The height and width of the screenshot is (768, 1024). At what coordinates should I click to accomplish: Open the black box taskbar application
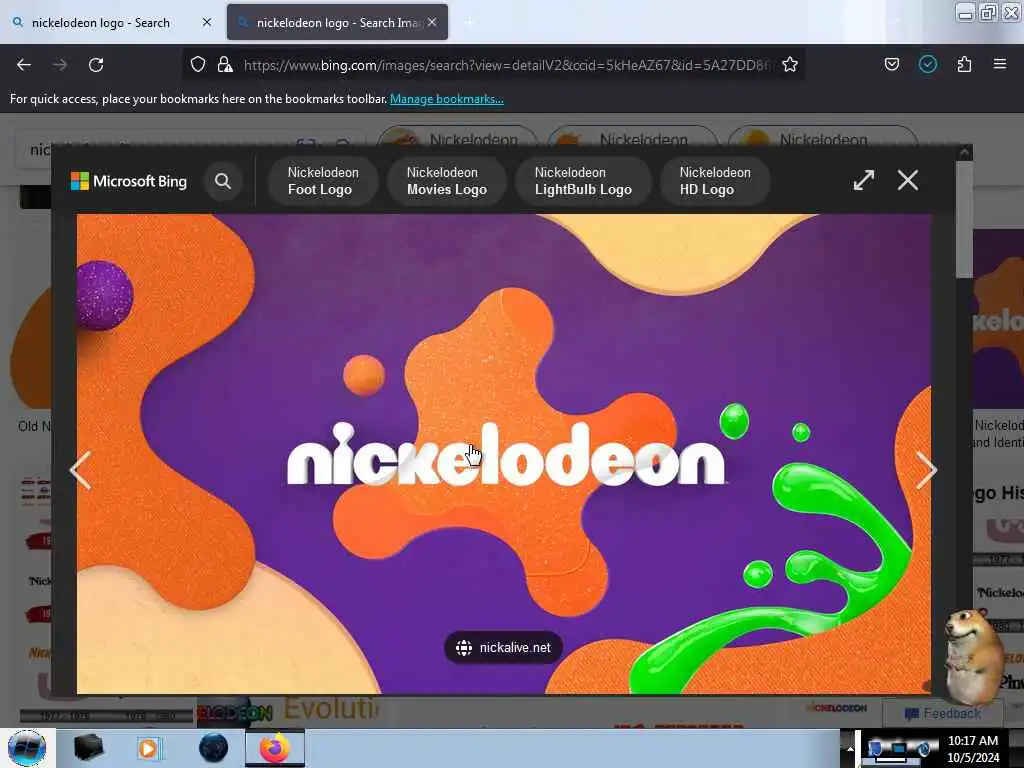[89, 748]
